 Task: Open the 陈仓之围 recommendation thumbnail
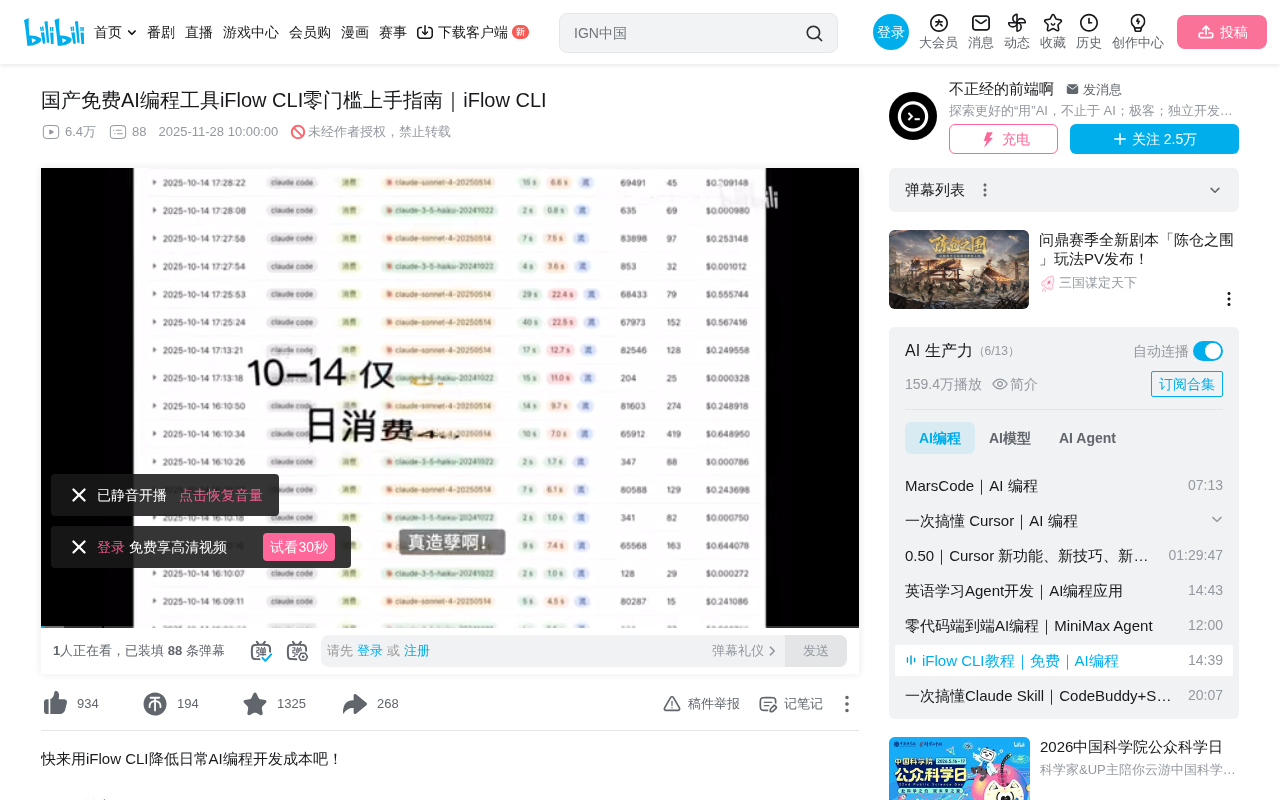[x=959, y=270]
